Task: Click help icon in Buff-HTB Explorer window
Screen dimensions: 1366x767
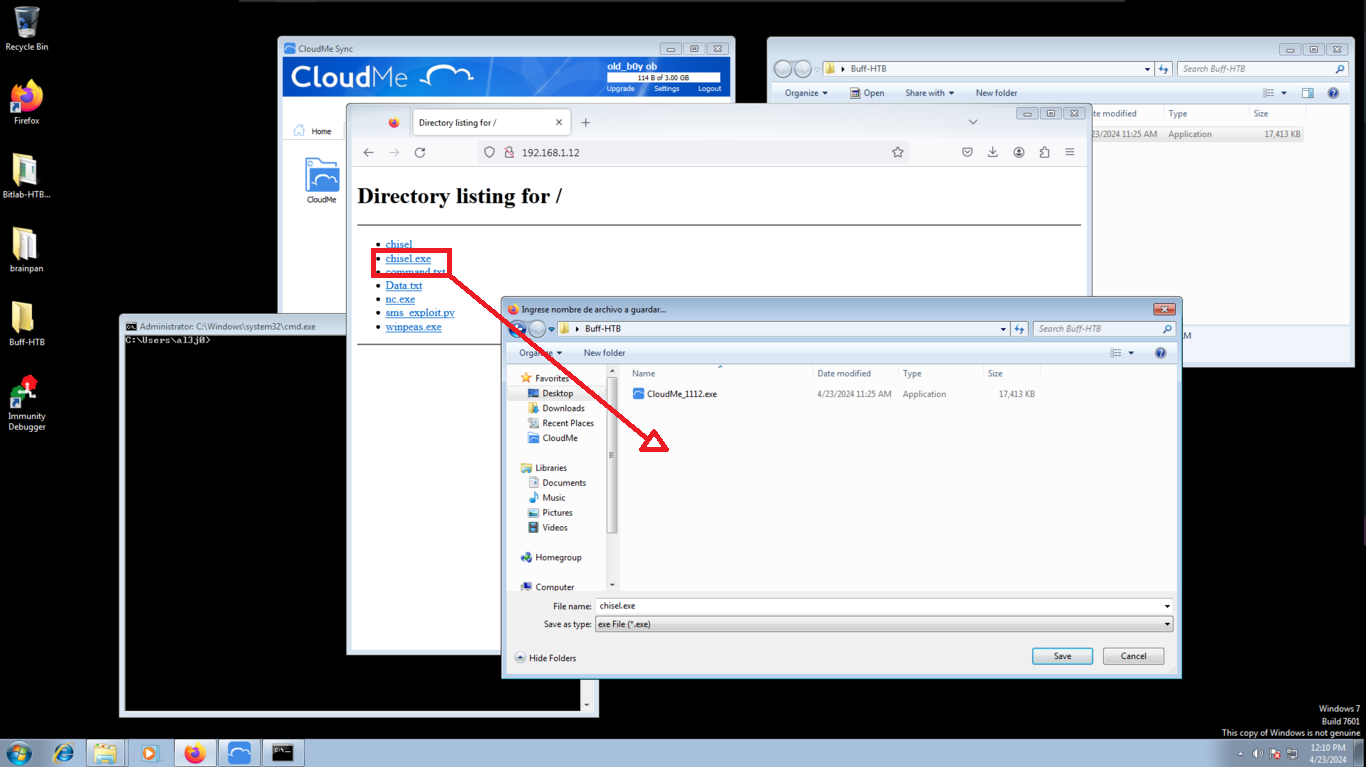Action: [1333, 93]
